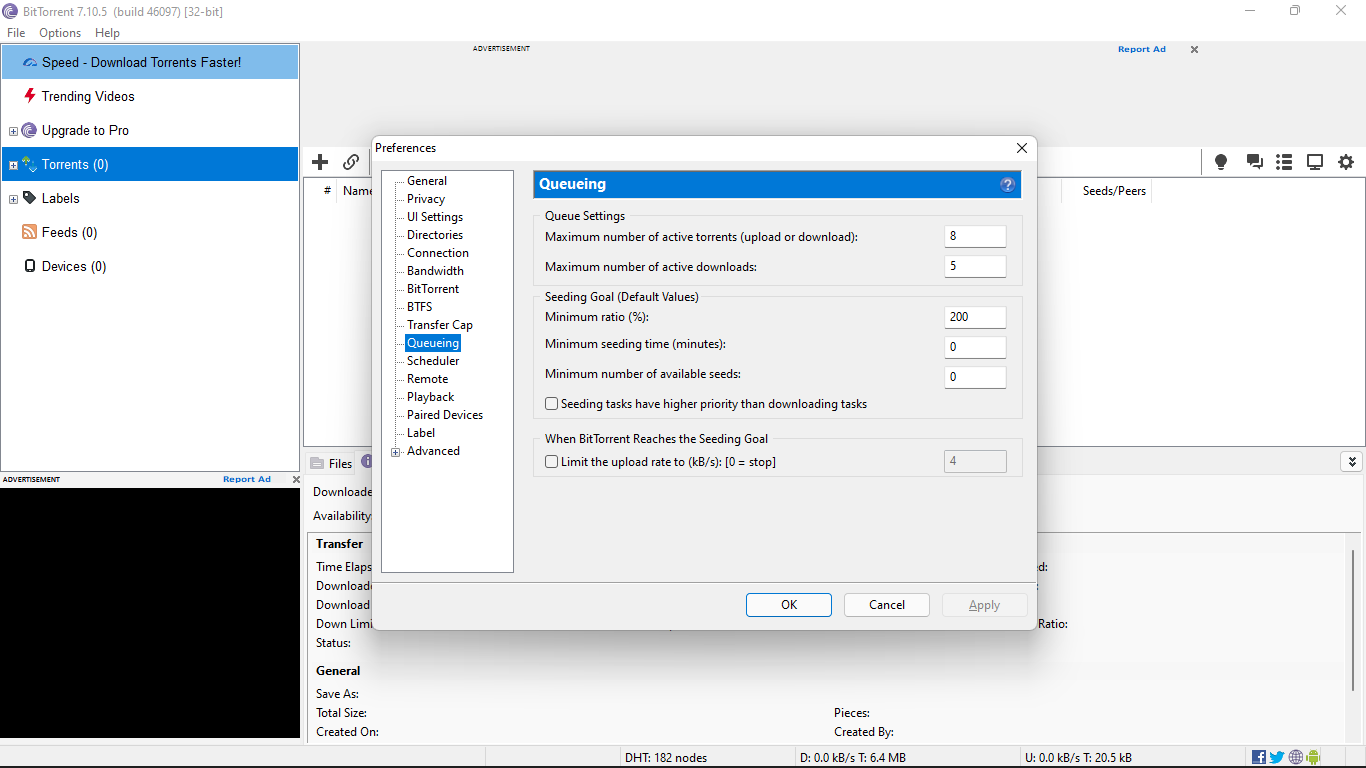Click the Cancel button
The image size is (1366, 768).
click(x=887, y=605)
